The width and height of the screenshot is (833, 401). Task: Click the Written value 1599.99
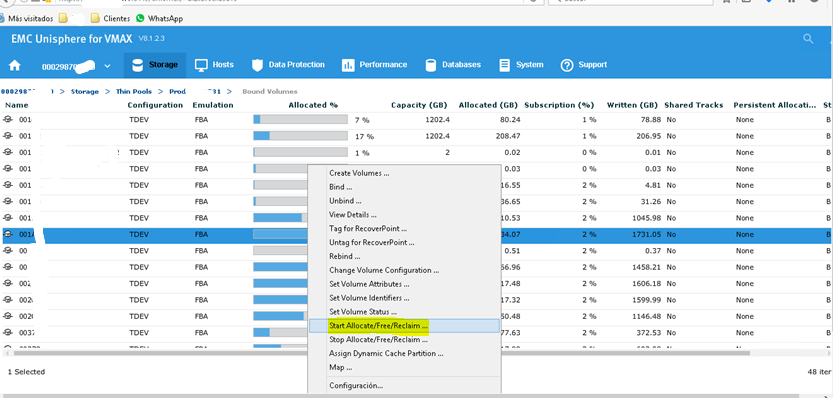point(645,300)
